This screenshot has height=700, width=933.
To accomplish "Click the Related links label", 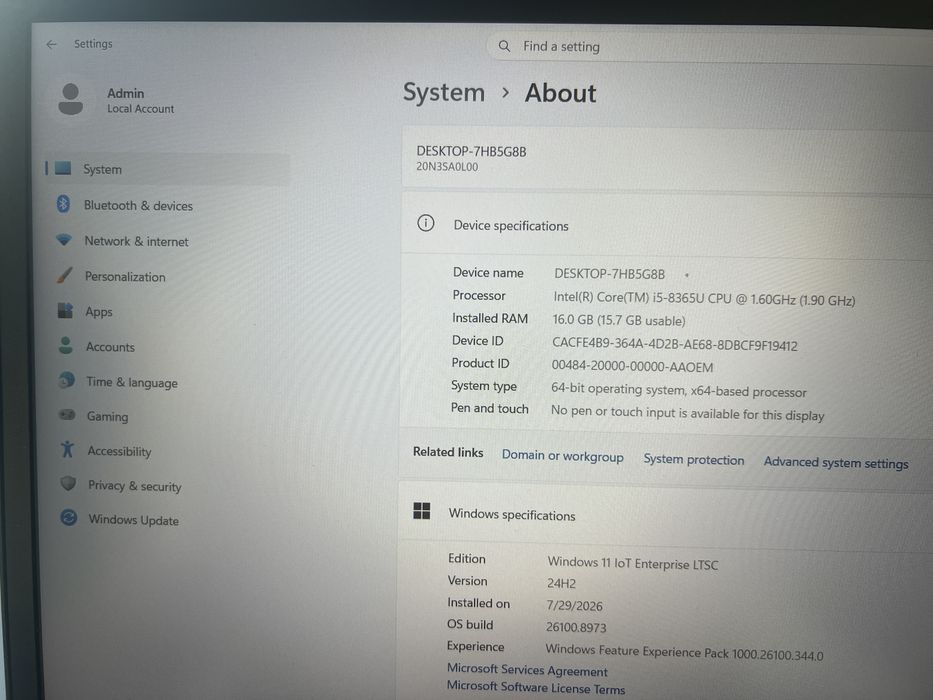I will point(448,452).
